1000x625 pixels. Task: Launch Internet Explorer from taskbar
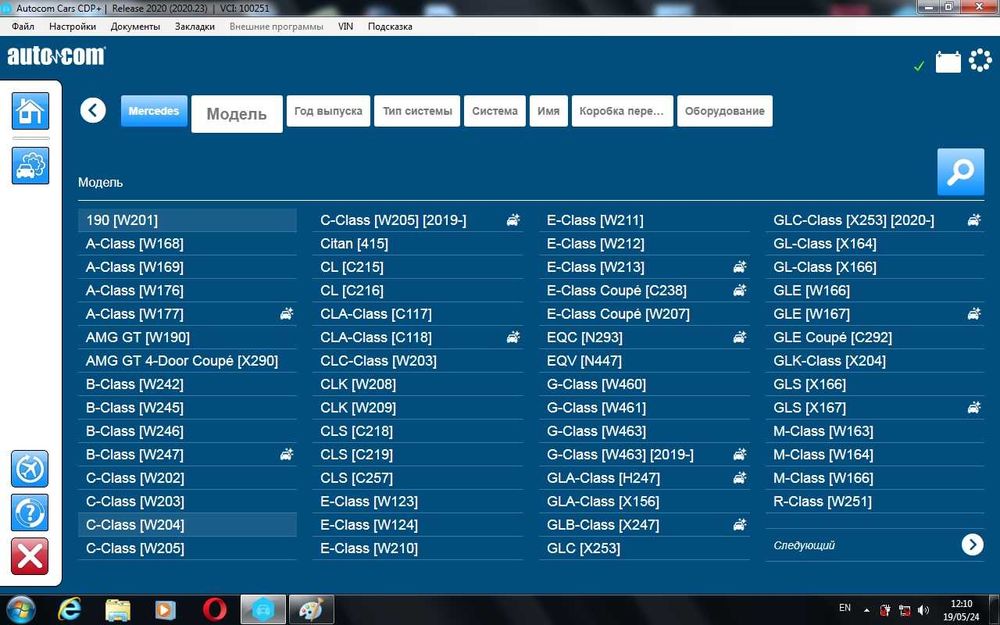coord(69,610)
